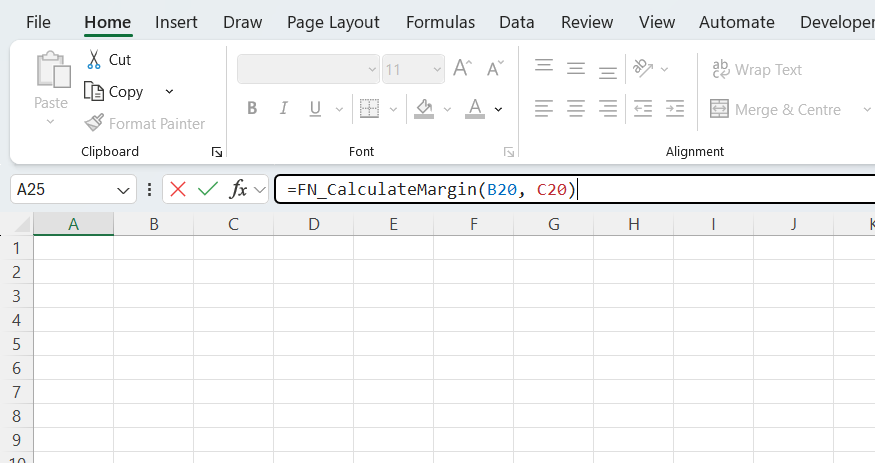Viewport: 875px width, 463px height.
Task: Select column D header
Action: coord(314,224)
